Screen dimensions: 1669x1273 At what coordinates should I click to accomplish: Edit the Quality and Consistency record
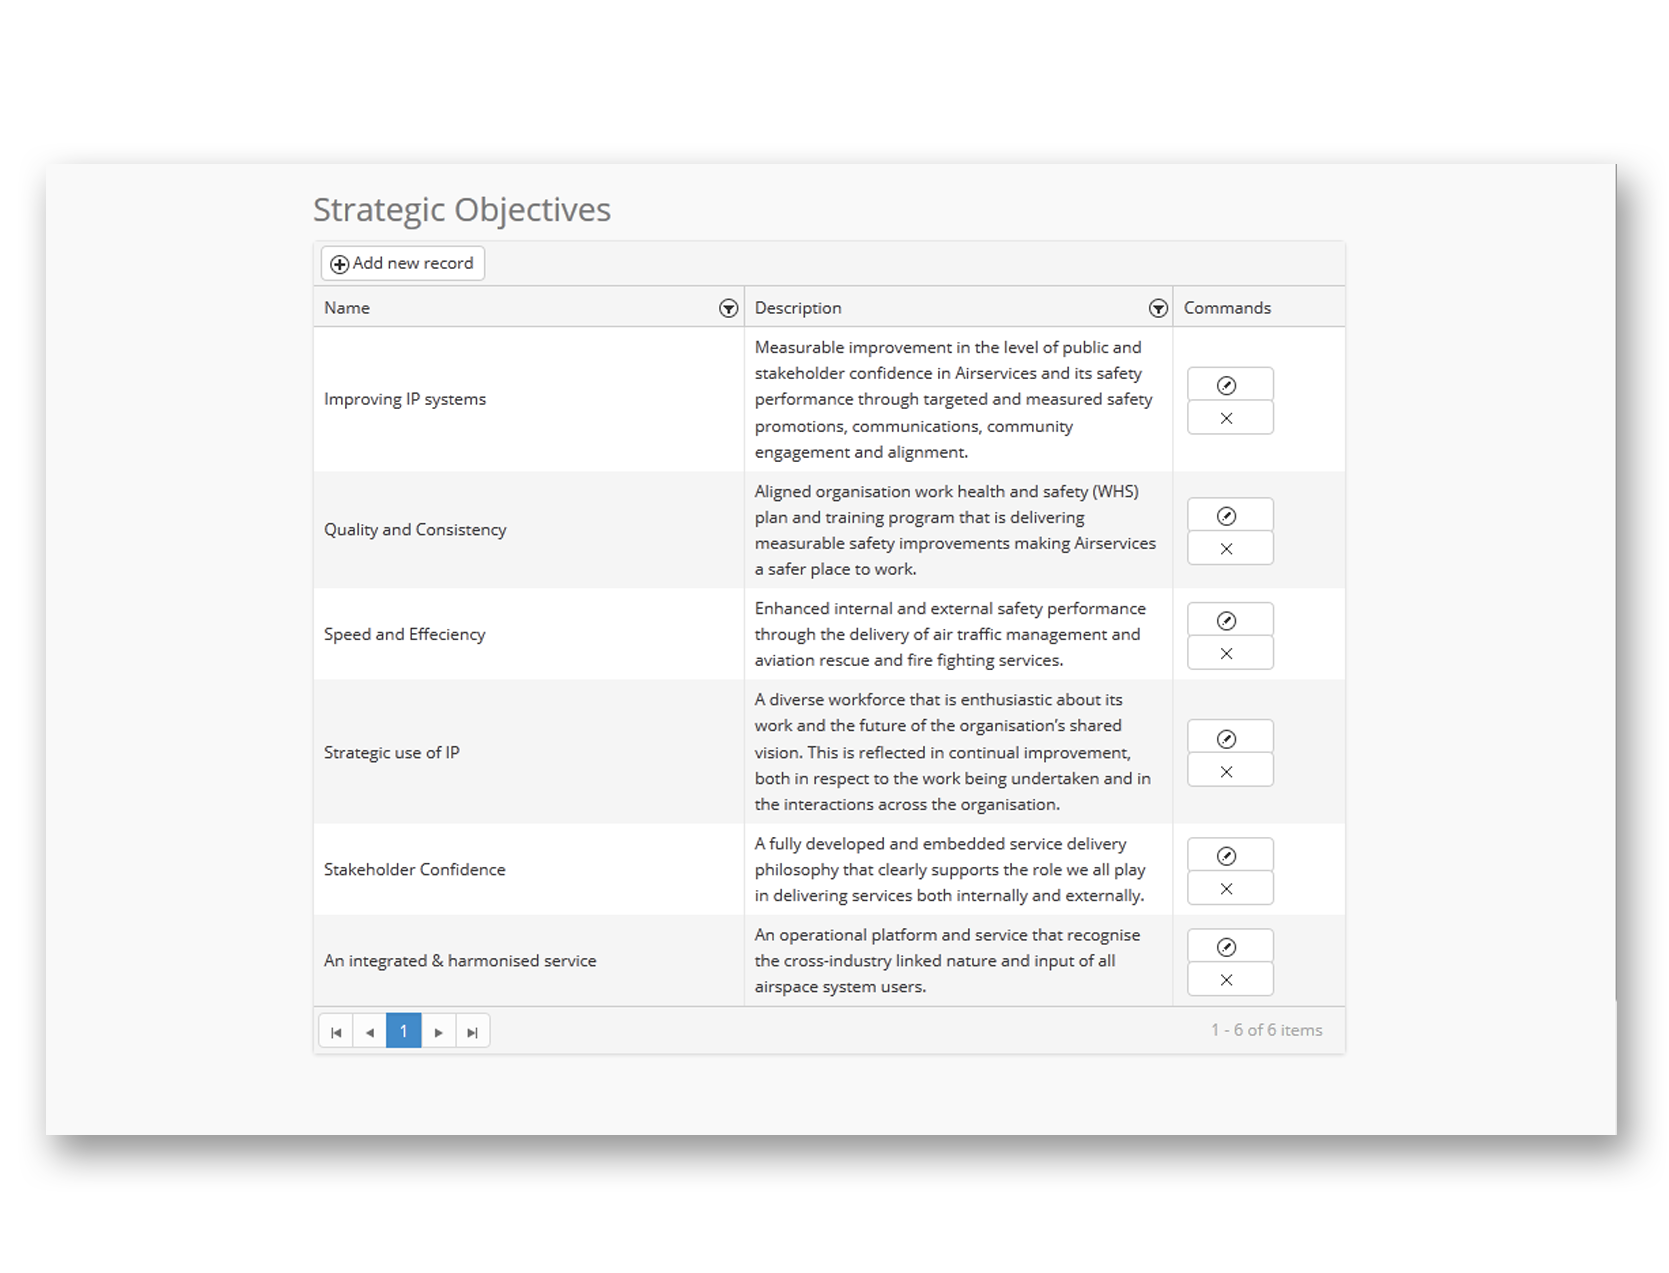pos(1229,516)
